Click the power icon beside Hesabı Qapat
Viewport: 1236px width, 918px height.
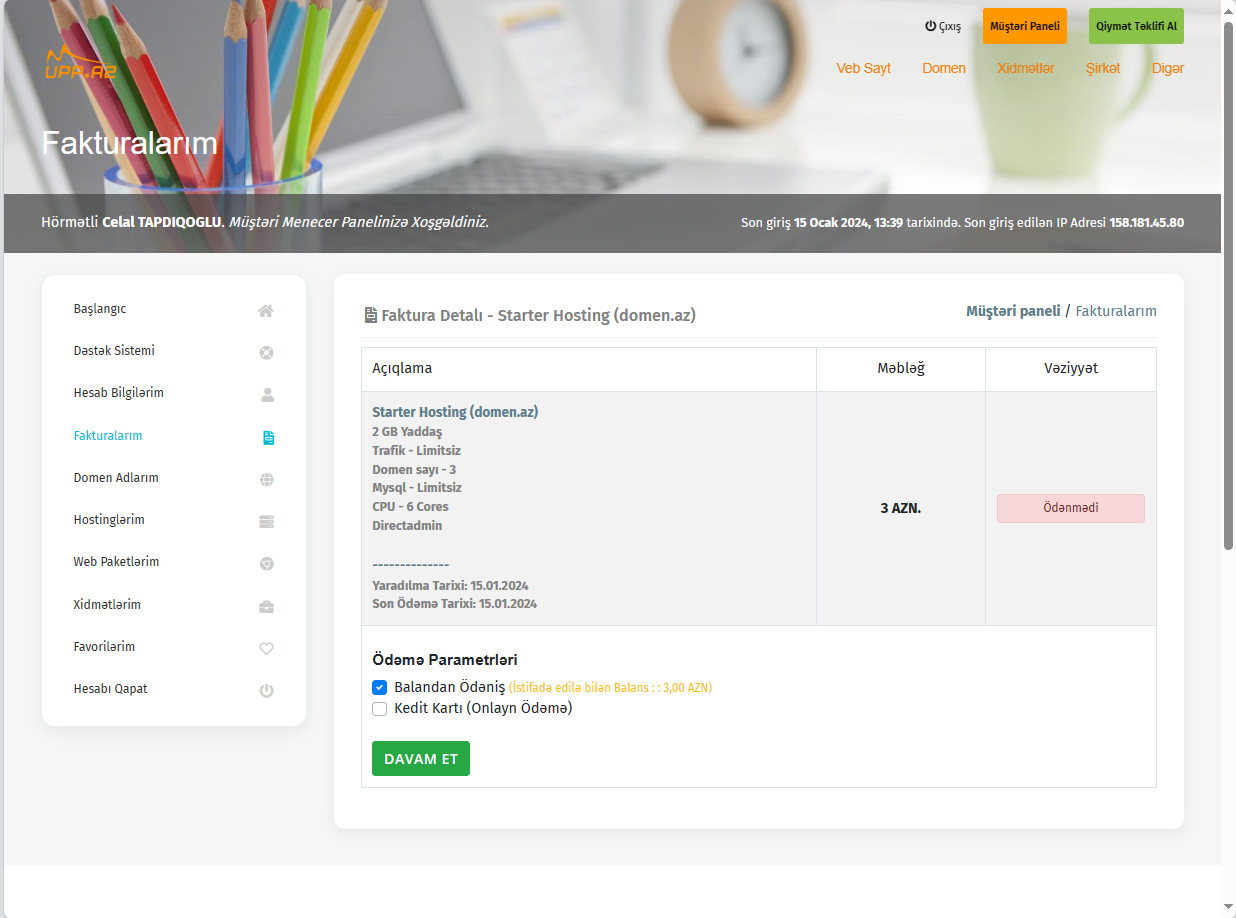point(266,691)
